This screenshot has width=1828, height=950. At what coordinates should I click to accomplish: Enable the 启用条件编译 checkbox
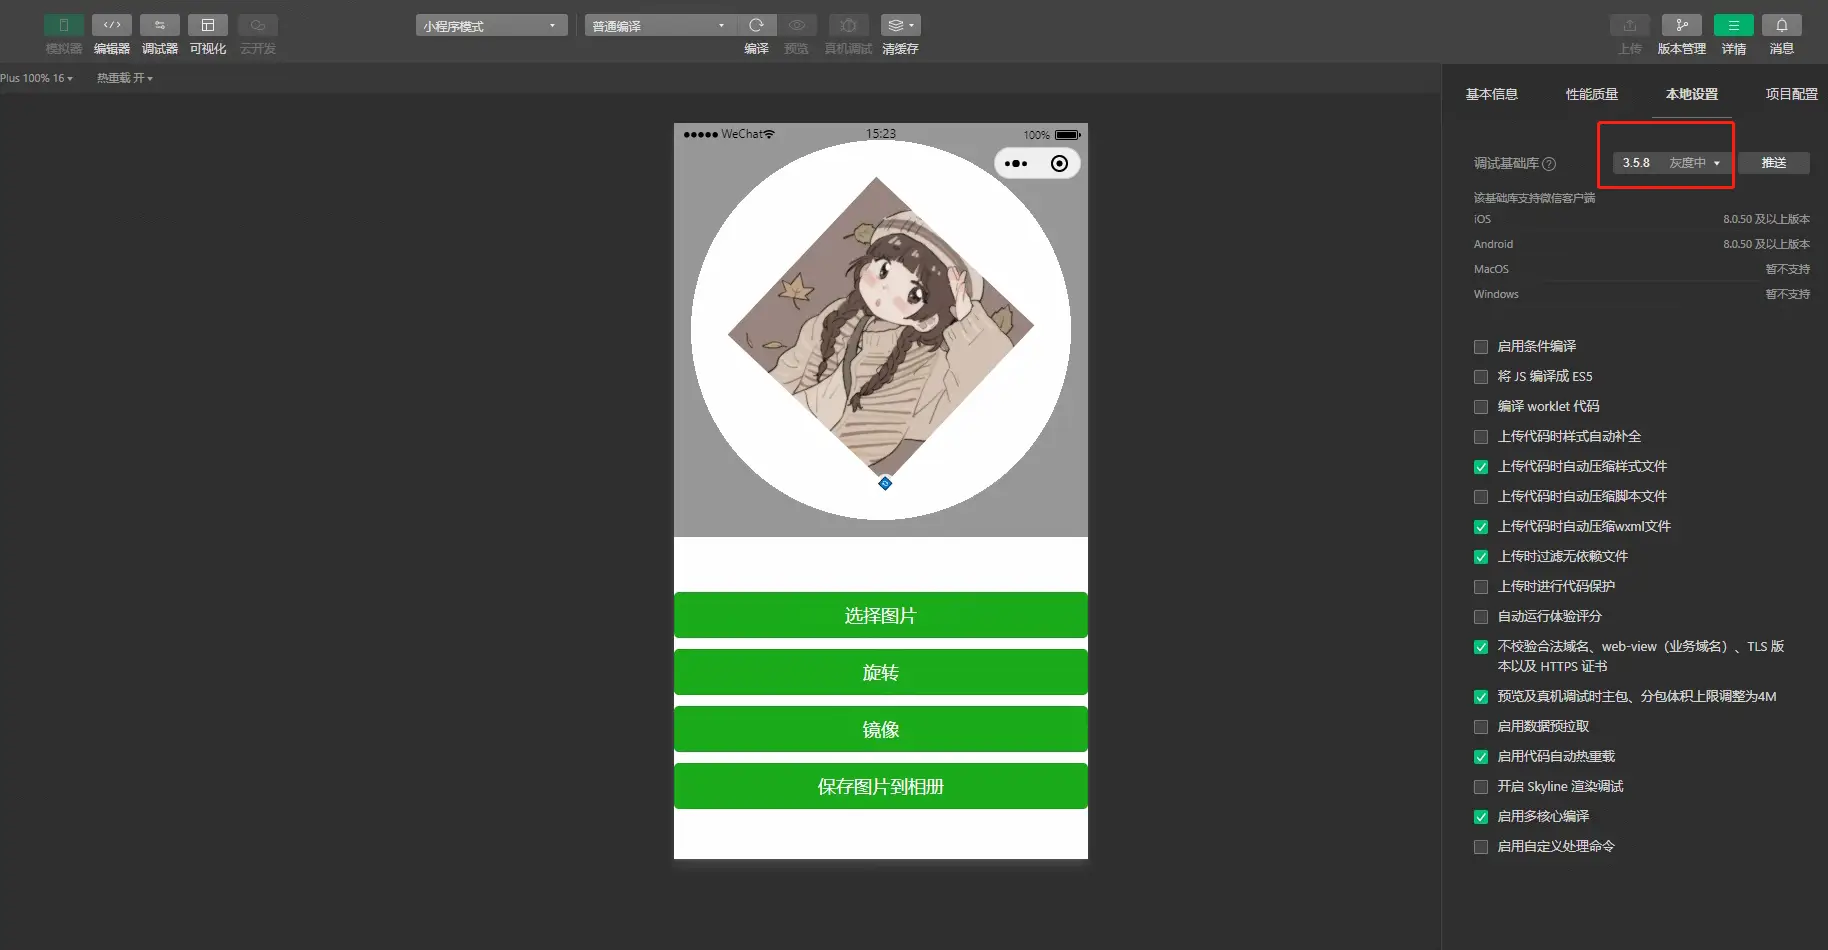1481,347
